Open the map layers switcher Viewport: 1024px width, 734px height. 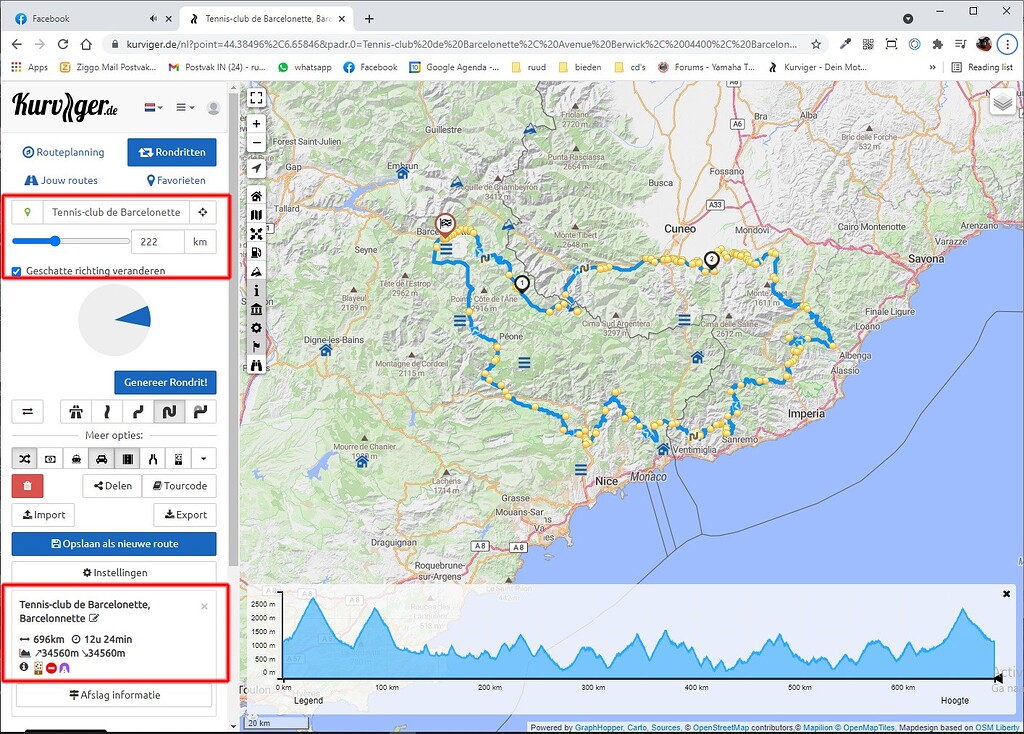(1002, 102)
